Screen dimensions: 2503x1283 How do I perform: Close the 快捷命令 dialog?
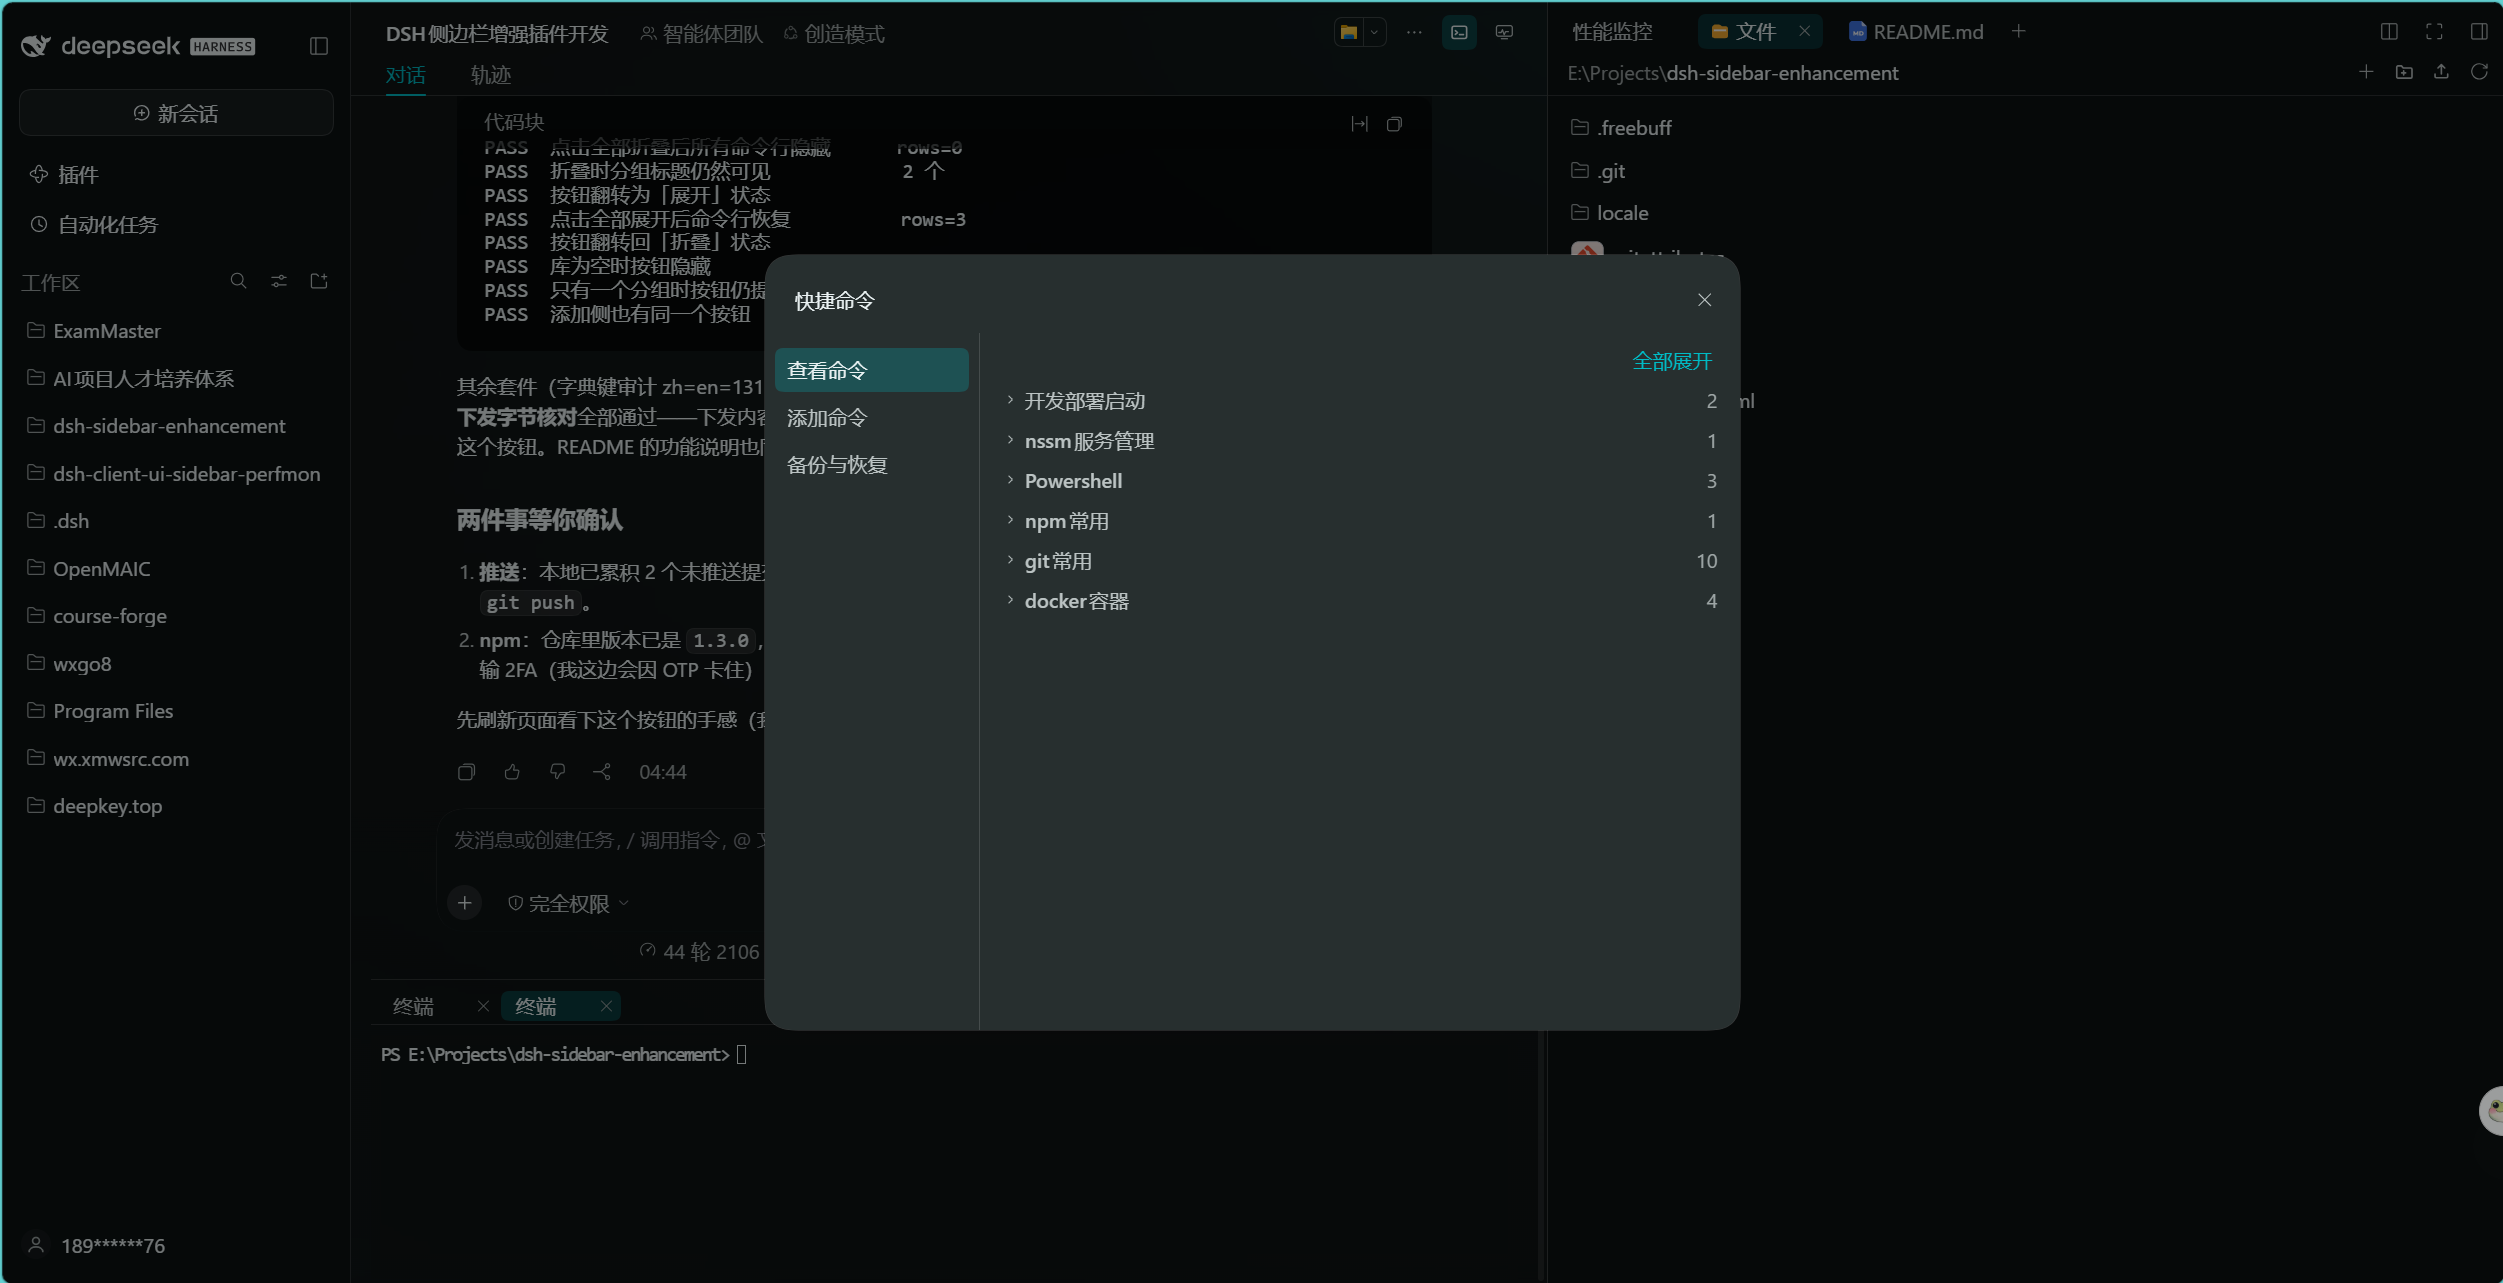(x=1704, y=300)
